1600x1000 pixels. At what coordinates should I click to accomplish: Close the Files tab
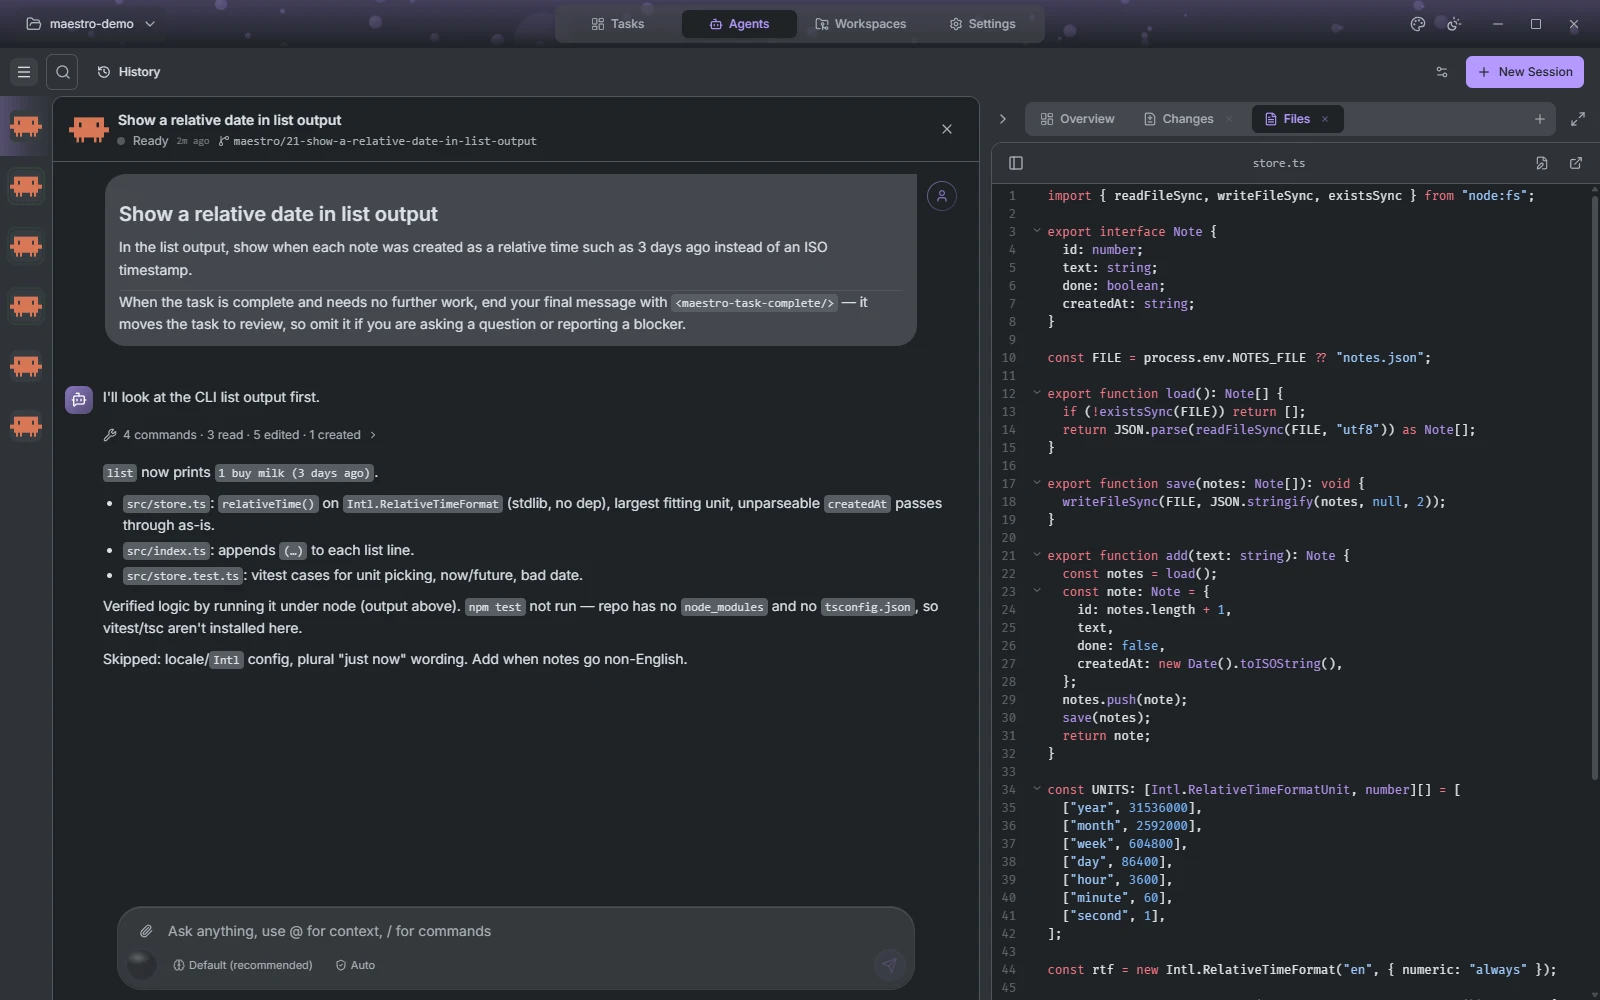[x=1325, y=119]
